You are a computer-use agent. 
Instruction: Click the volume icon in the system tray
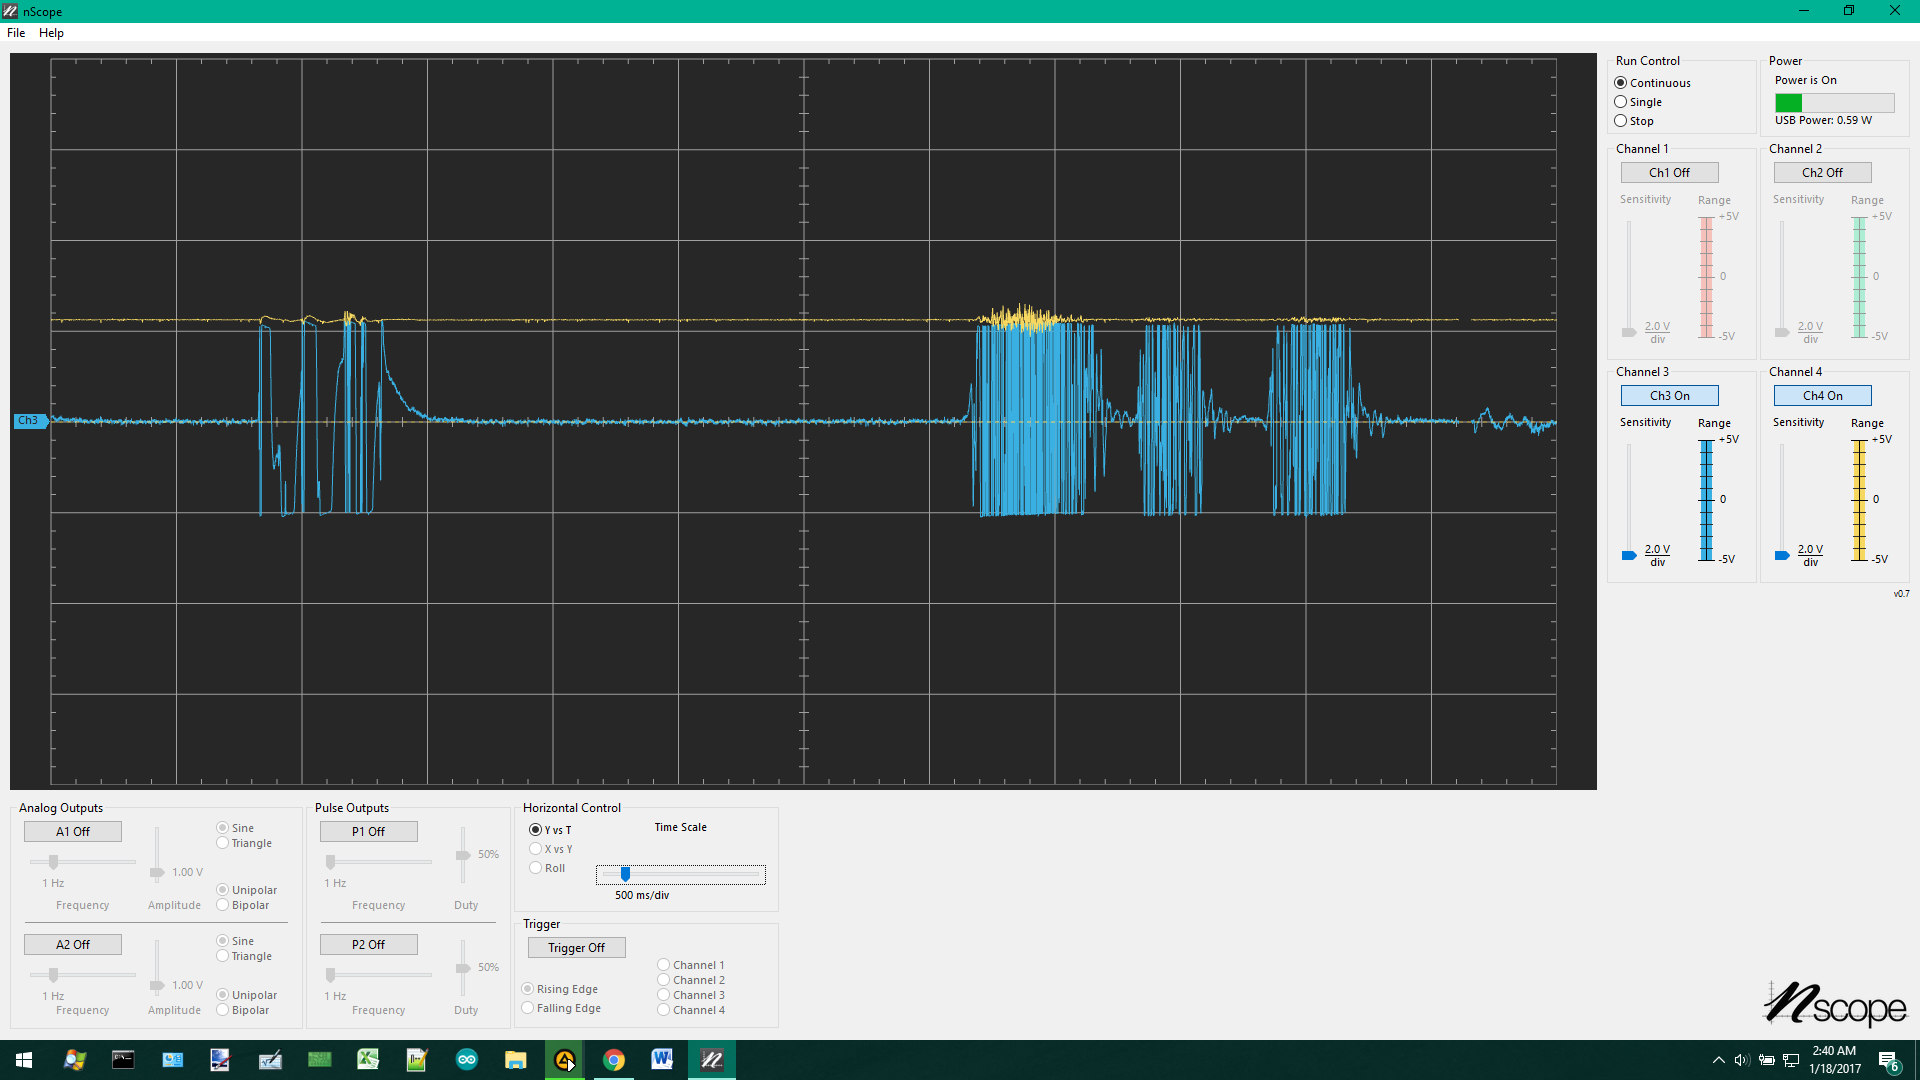[x=1741, y=1060]
